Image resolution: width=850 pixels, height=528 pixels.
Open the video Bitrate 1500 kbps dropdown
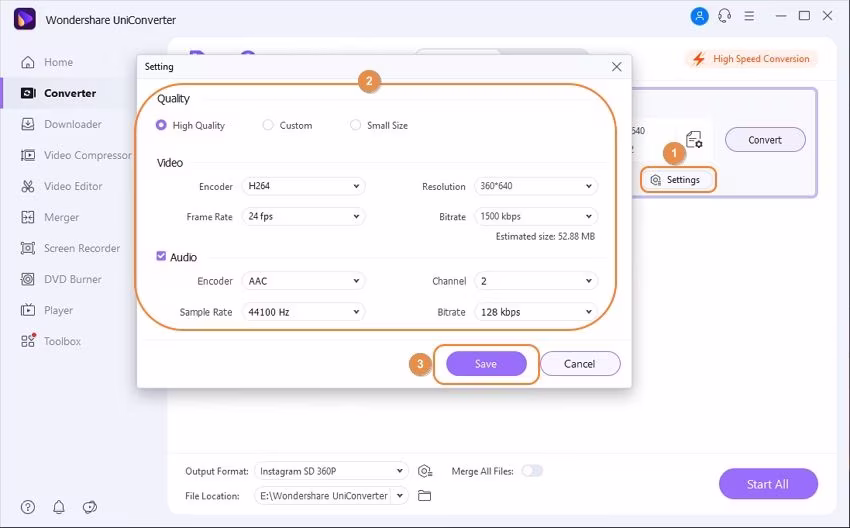(x=536, y=216)
